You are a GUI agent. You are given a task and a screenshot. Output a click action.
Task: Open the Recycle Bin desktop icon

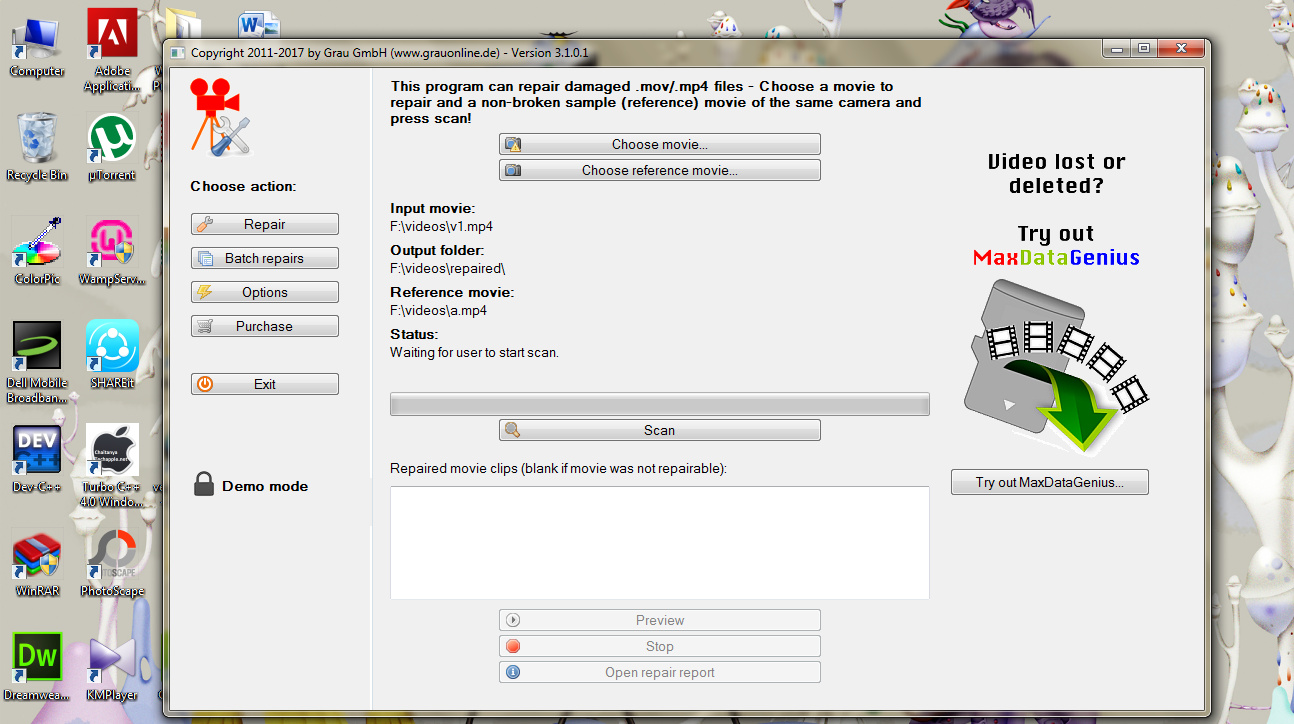point(37,141)
